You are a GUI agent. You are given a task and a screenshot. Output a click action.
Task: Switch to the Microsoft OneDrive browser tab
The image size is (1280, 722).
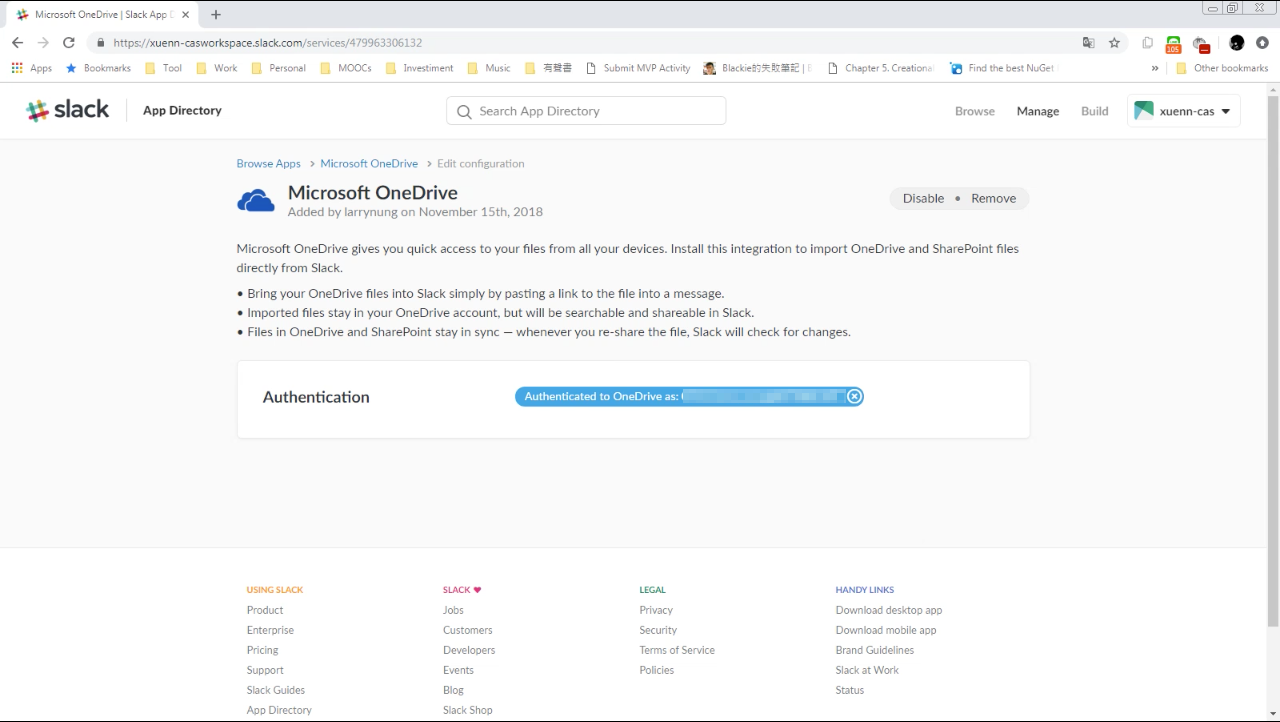click(x=103, y=15)
